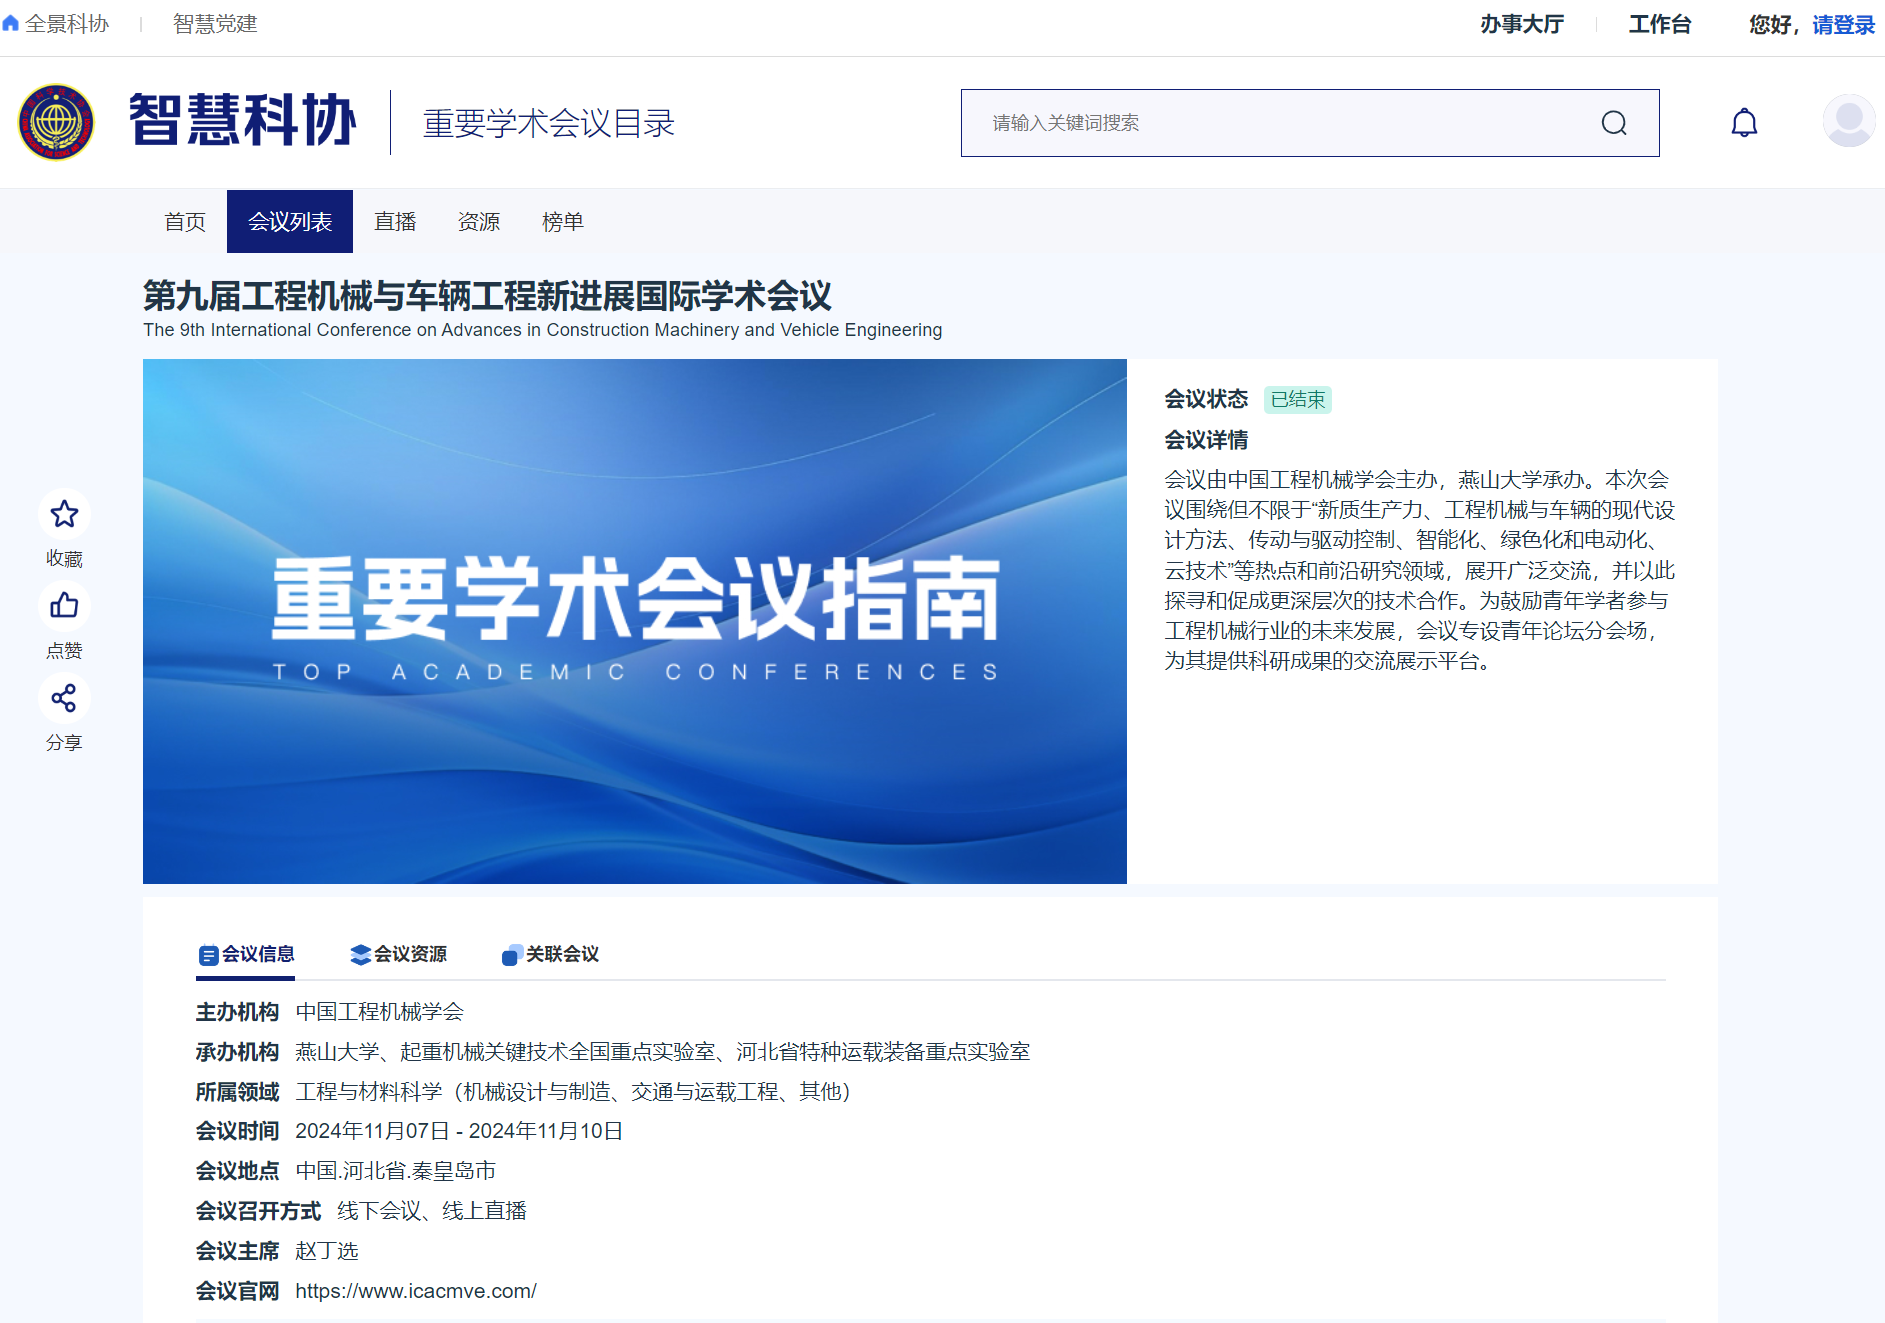The height and width of the screenshot is (1323, 1885).
Task: Select the 会议资源 tab
Action: pyautogui.click(x=398, y=954)
